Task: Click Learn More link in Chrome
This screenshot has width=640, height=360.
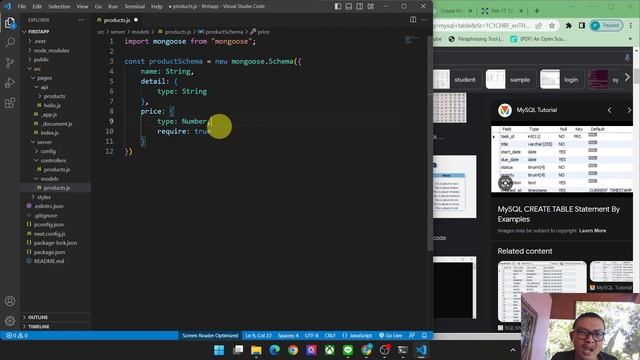Action: pyautogui.click(x=592, y=231)
